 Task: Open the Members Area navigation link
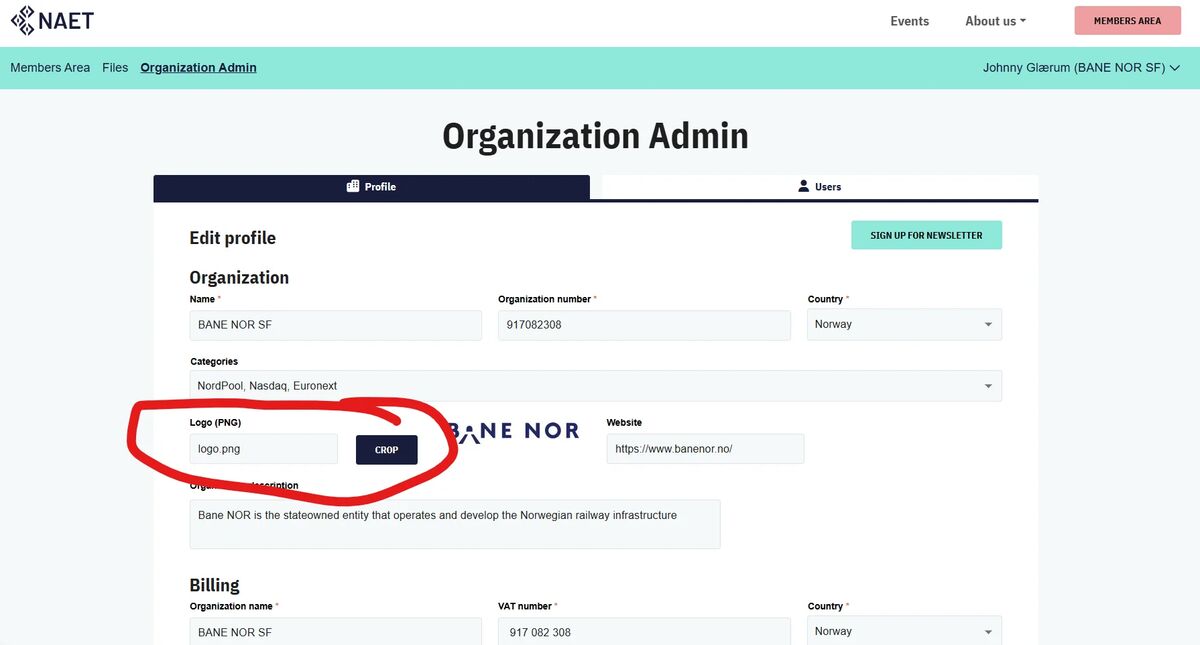point(50,68)
